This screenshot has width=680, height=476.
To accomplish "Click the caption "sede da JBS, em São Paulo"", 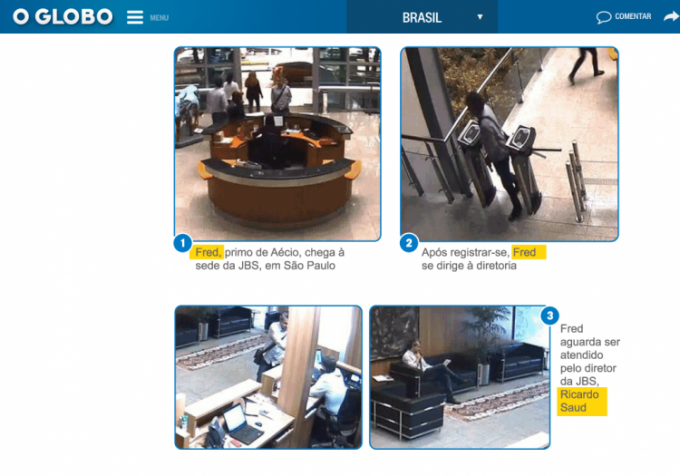I will [x=265, y=266].
